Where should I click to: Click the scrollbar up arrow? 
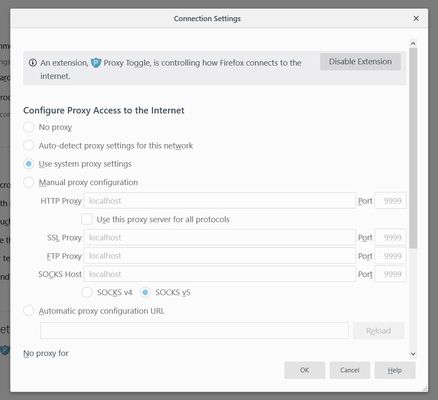point(413,43)
